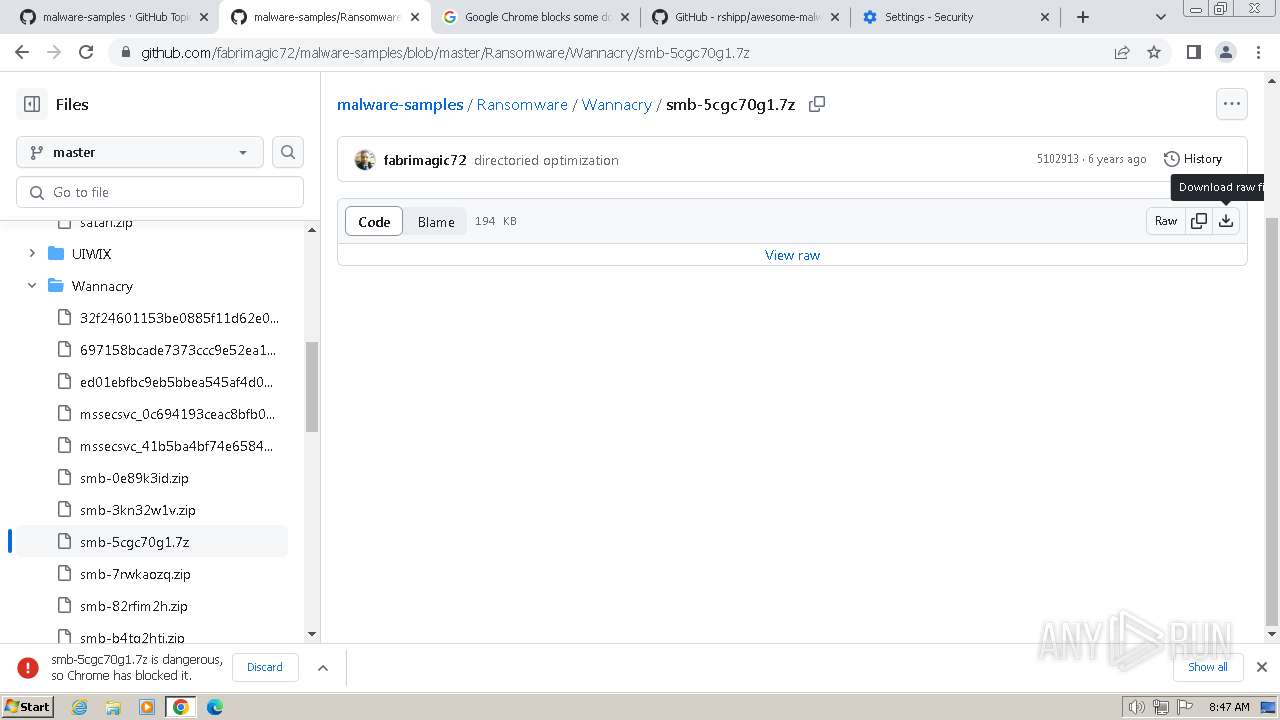This screenshot has width=1280, height=720.
Task: Bookmark this page star
Action: pyautogui.click(x=1154, y=52)
